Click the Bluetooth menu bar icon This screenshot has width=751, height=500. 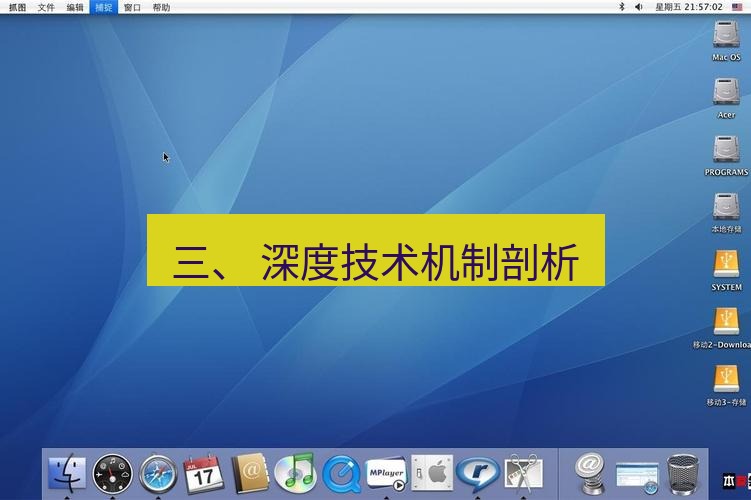[622, 7]
